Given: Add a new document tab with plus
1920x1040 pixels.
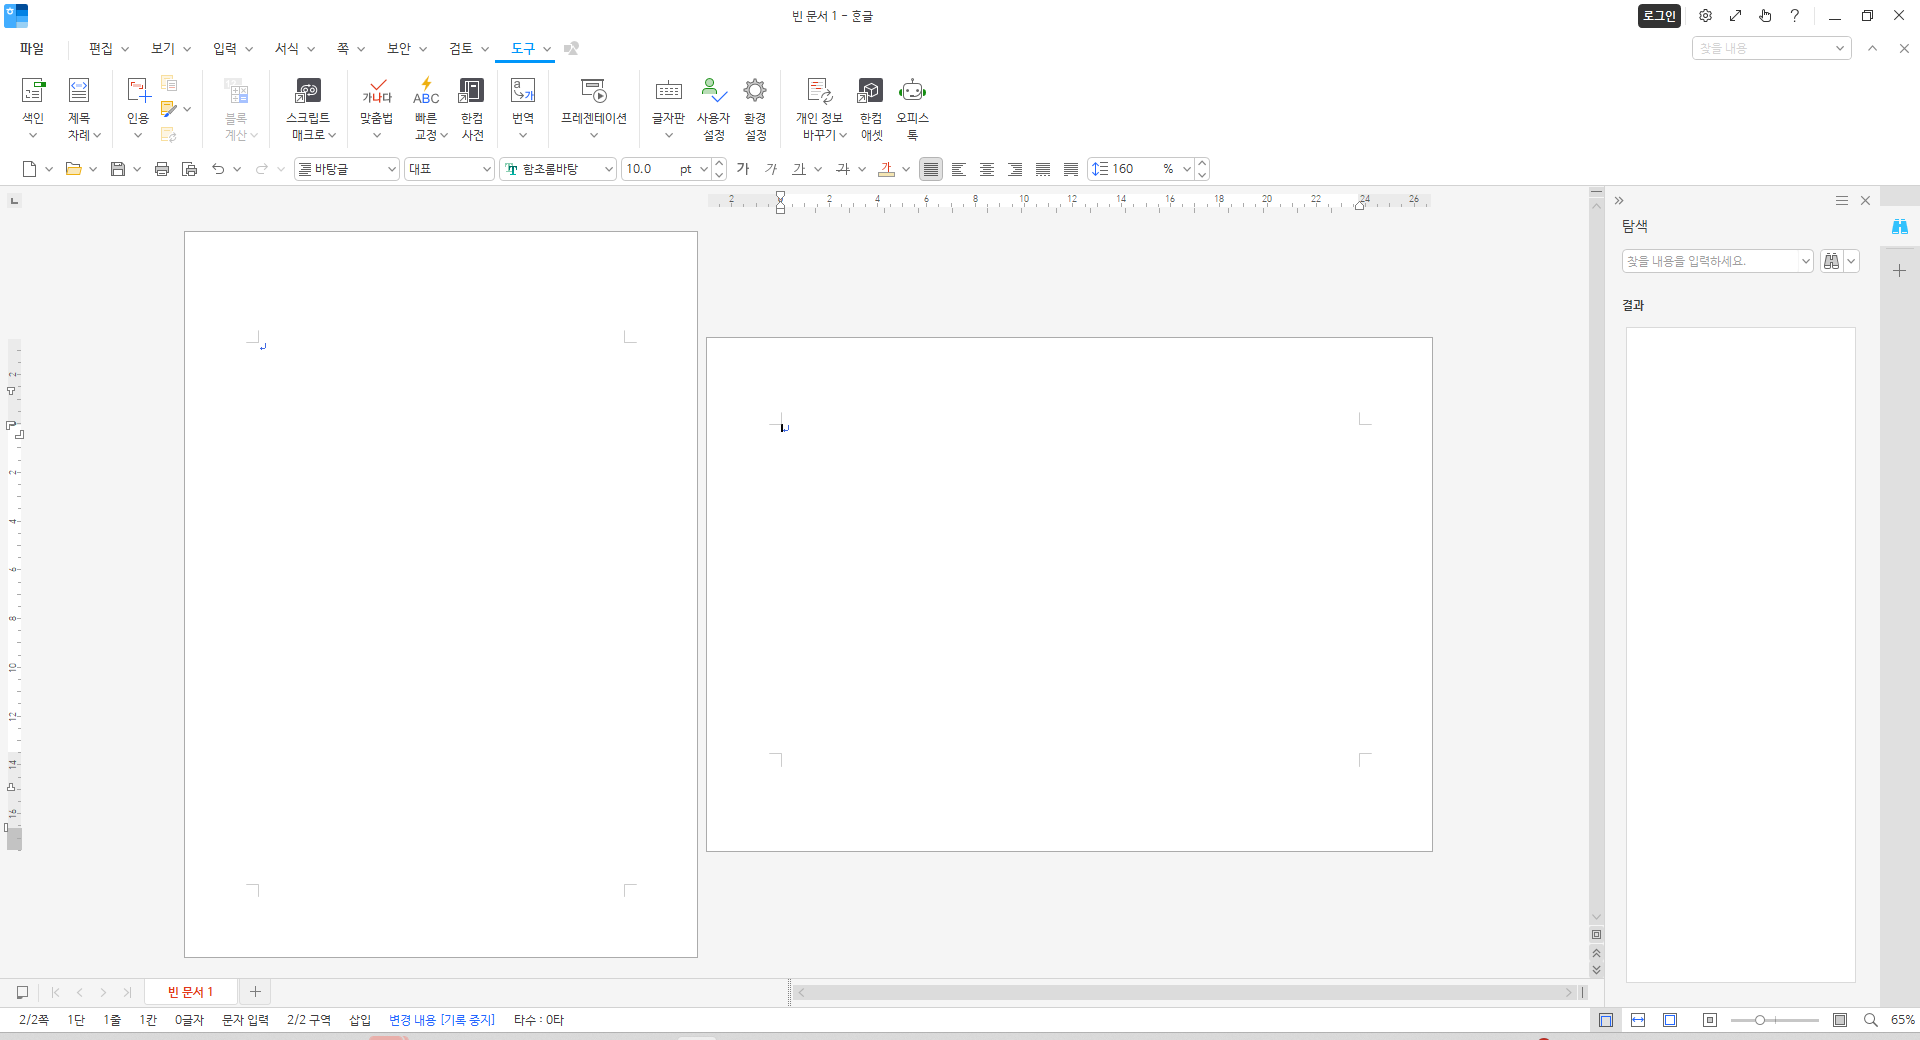Looking at the screenshot, I should tap(255, 991).
